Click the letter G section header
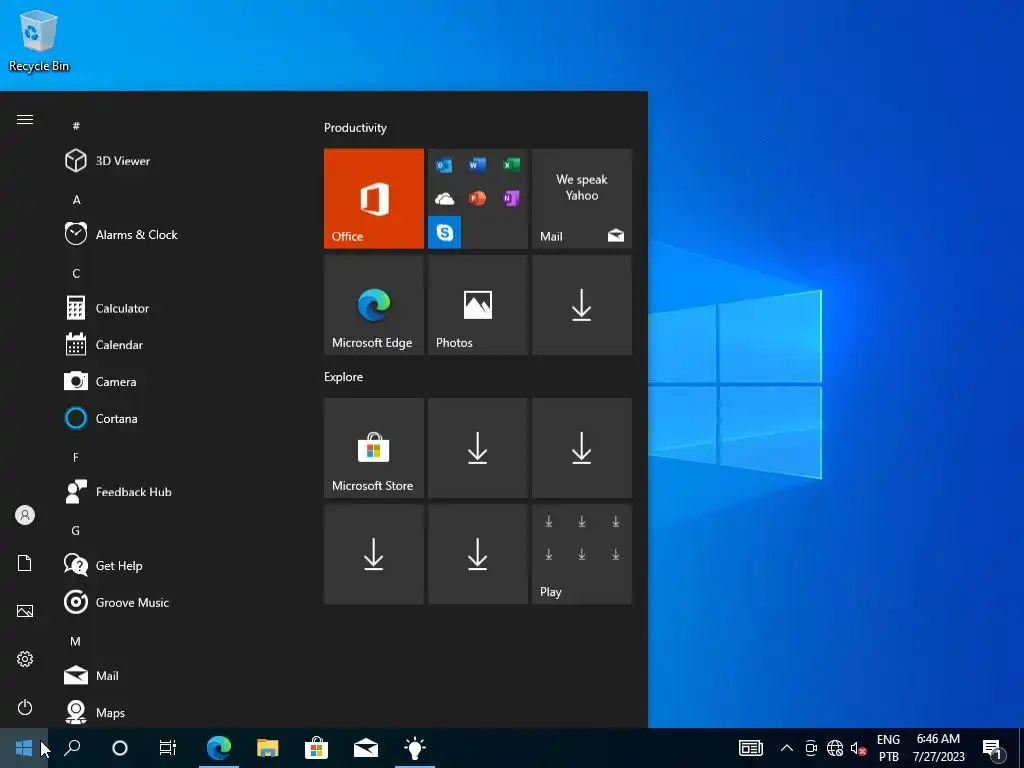This screenshot has height=768, width=1024. [76, 531]
